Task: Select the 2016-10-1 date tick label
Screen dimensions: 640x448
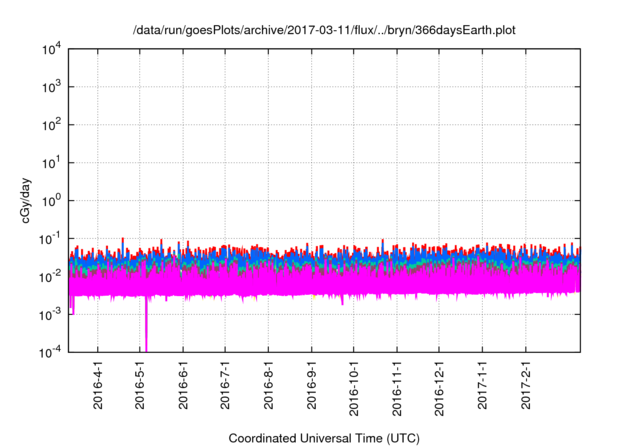Action: pyautogui.click(x=354, y=390)
